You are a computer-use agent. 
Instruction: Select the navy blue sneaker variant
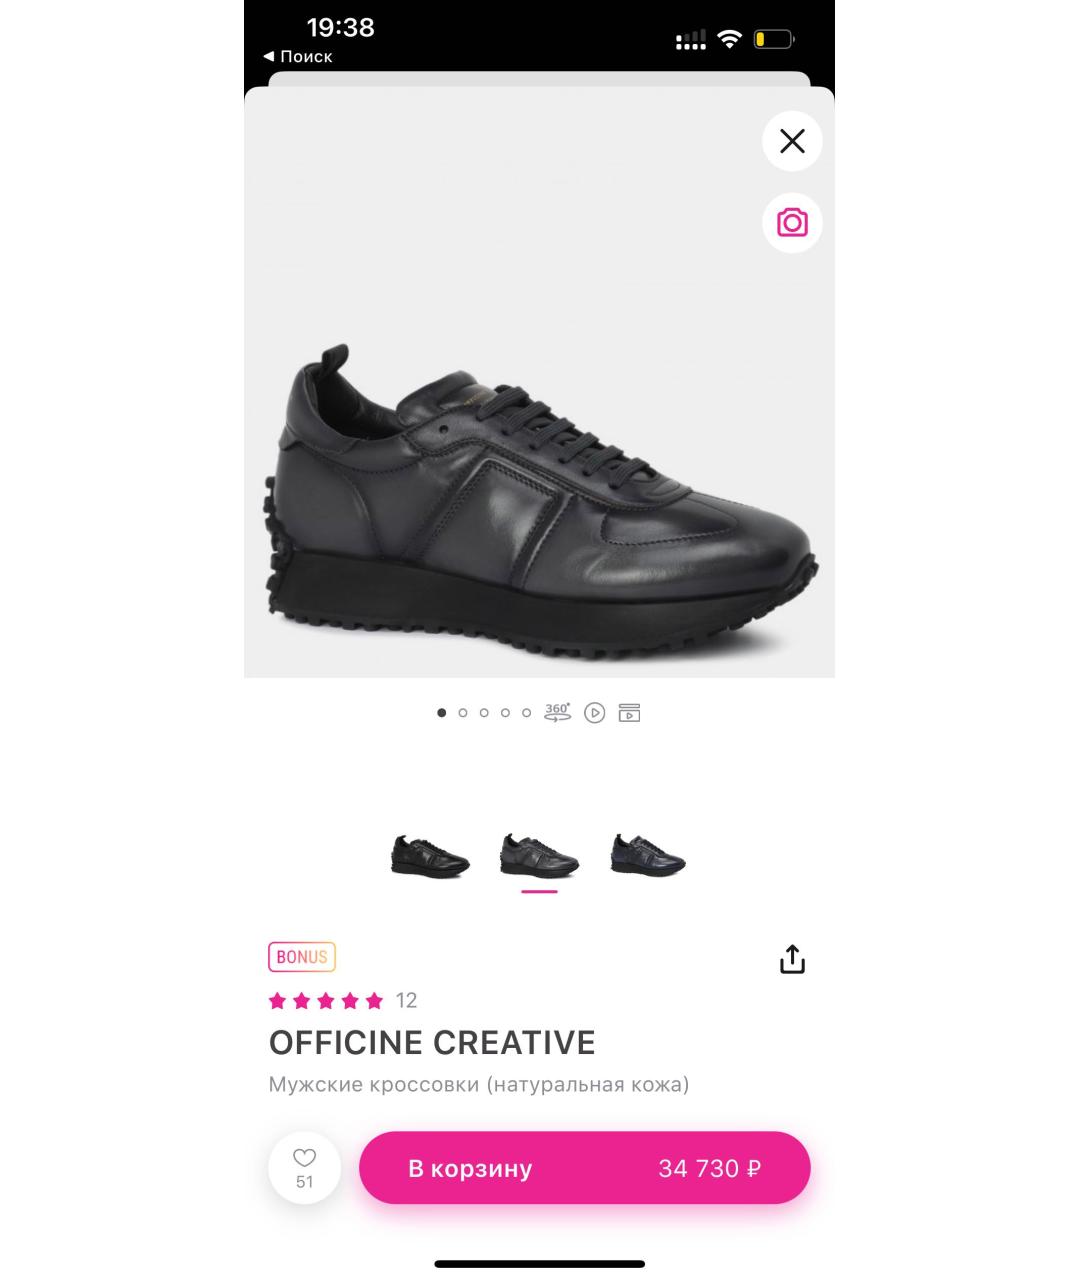[649, 856]
